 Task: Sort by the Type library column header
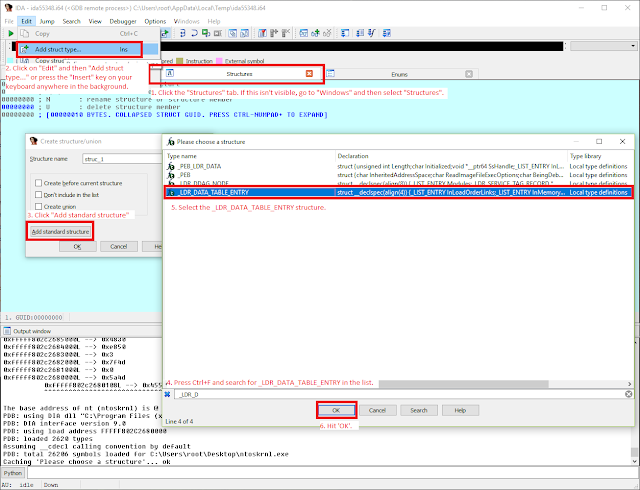tap(600, 156)
